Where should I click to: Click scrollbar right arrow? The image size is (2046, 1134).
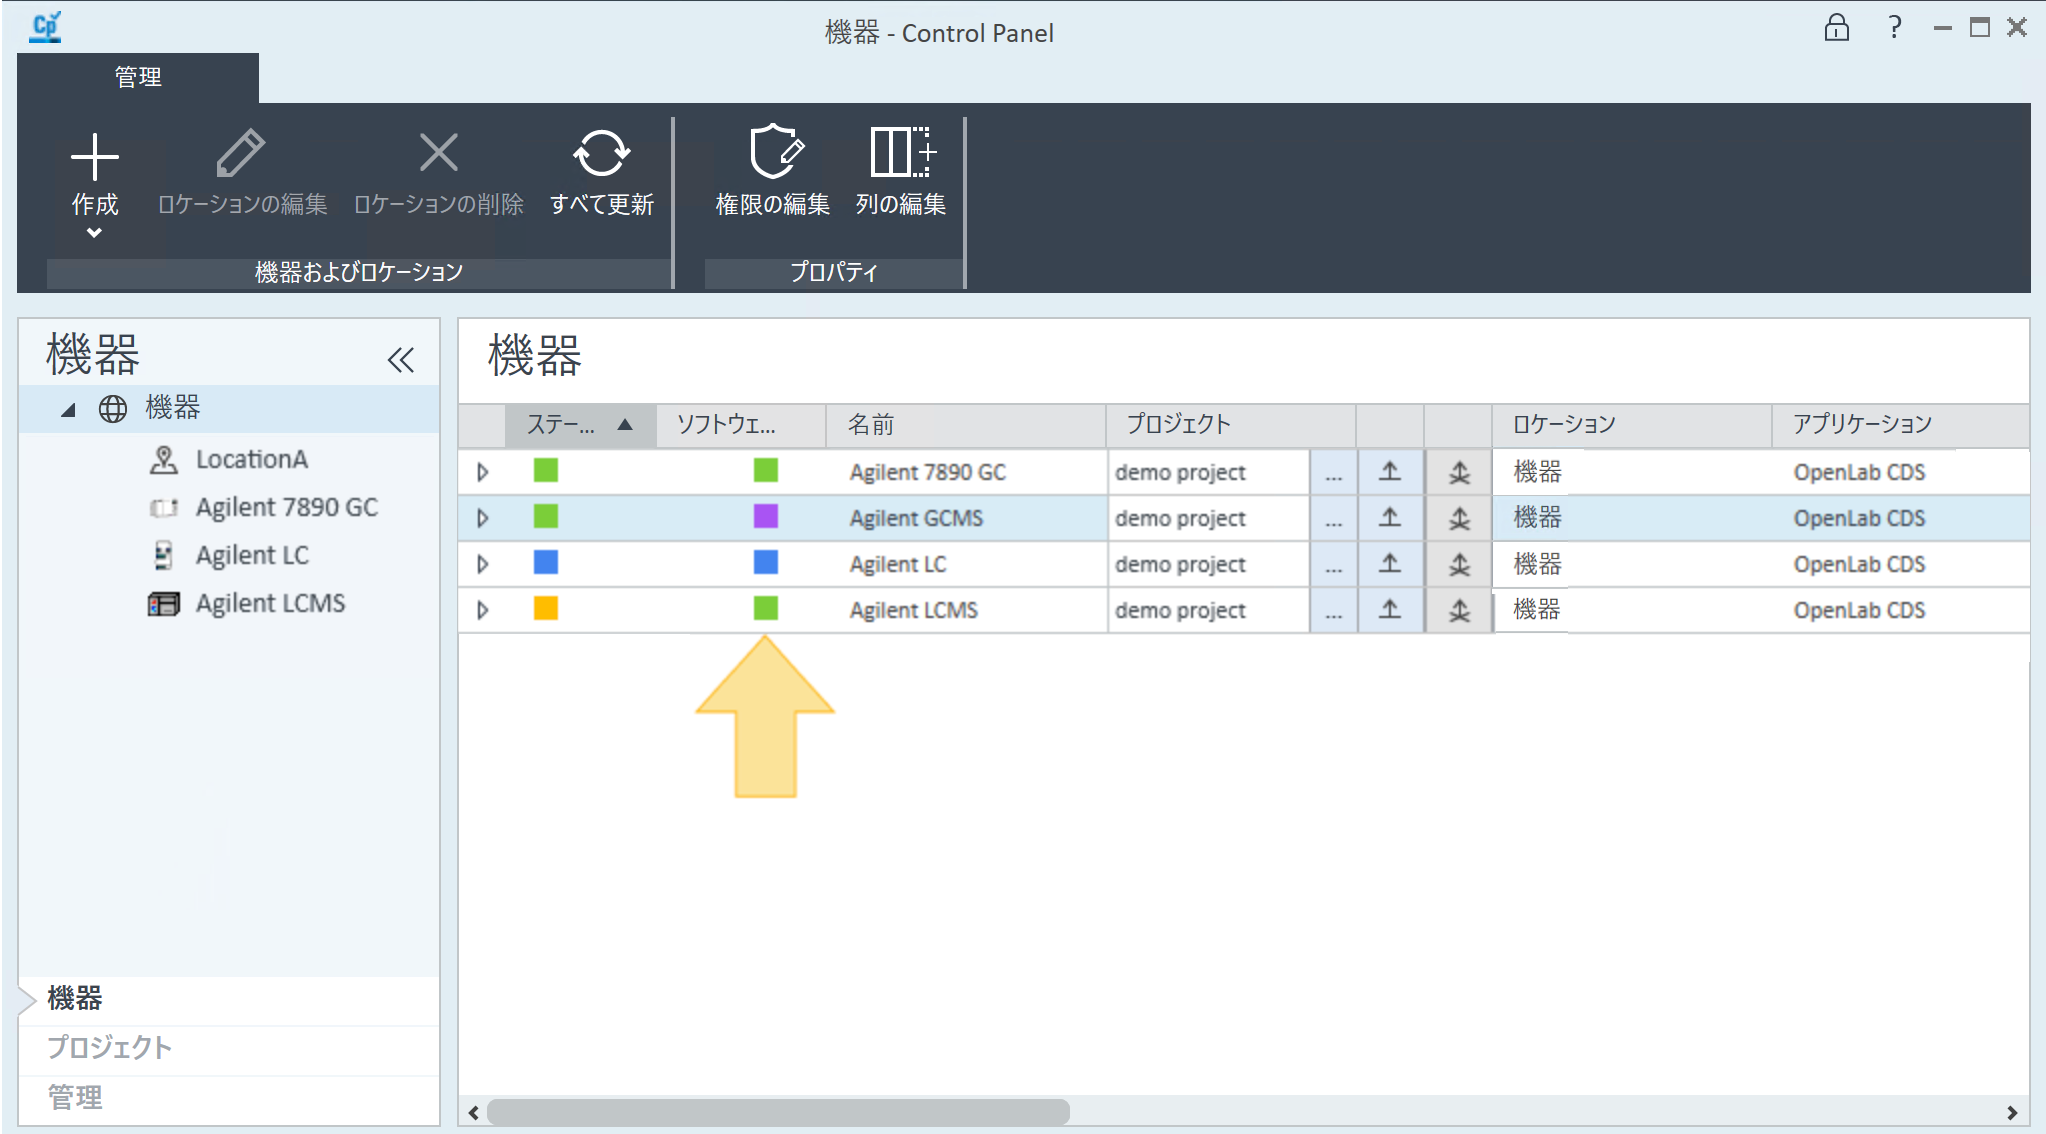click(2012, 1112)
